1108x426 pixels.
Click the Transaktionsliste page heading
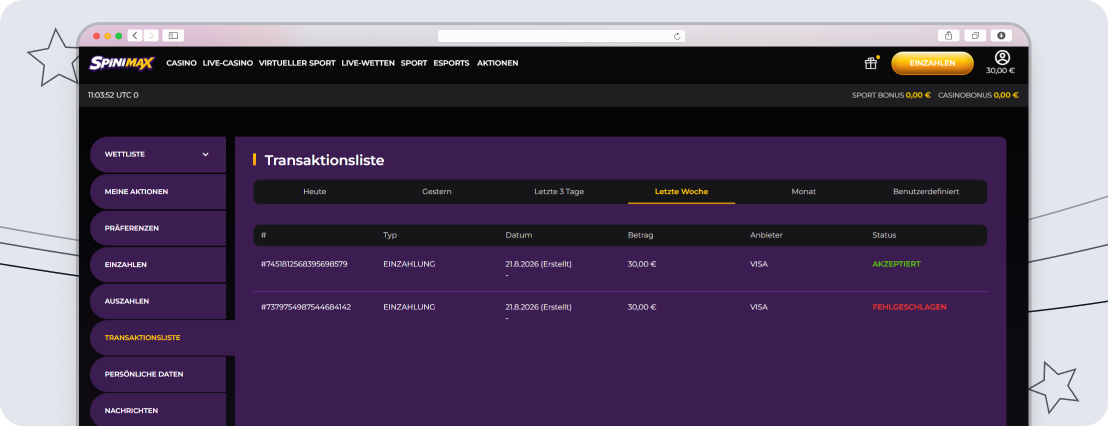[324, 160]
